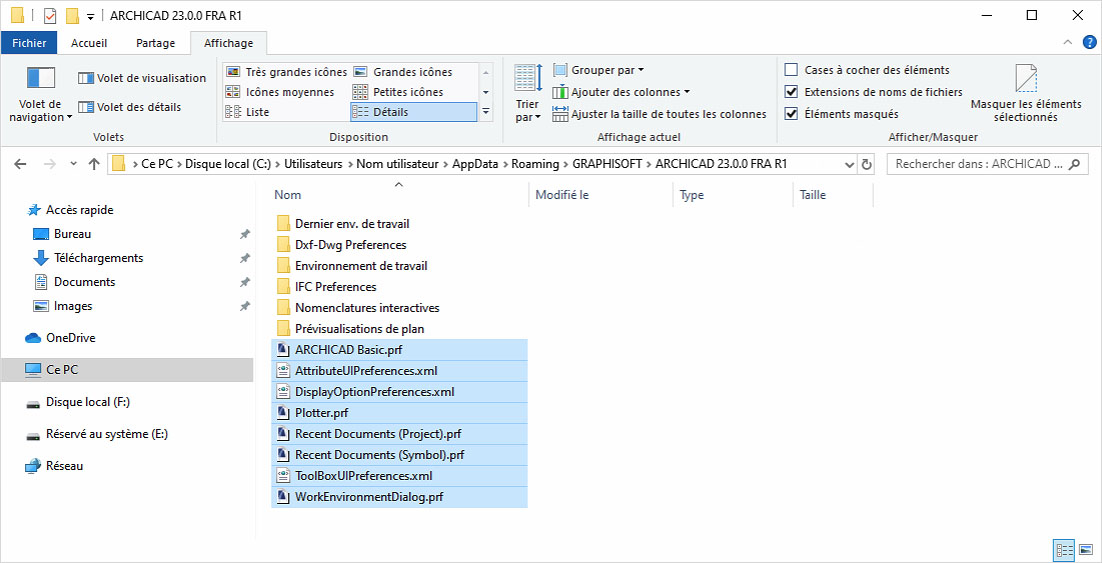Go forward with the right arrow
The height and width of the screenshot is (563, 1102).
pyautogui.click(x=49, y=164)
